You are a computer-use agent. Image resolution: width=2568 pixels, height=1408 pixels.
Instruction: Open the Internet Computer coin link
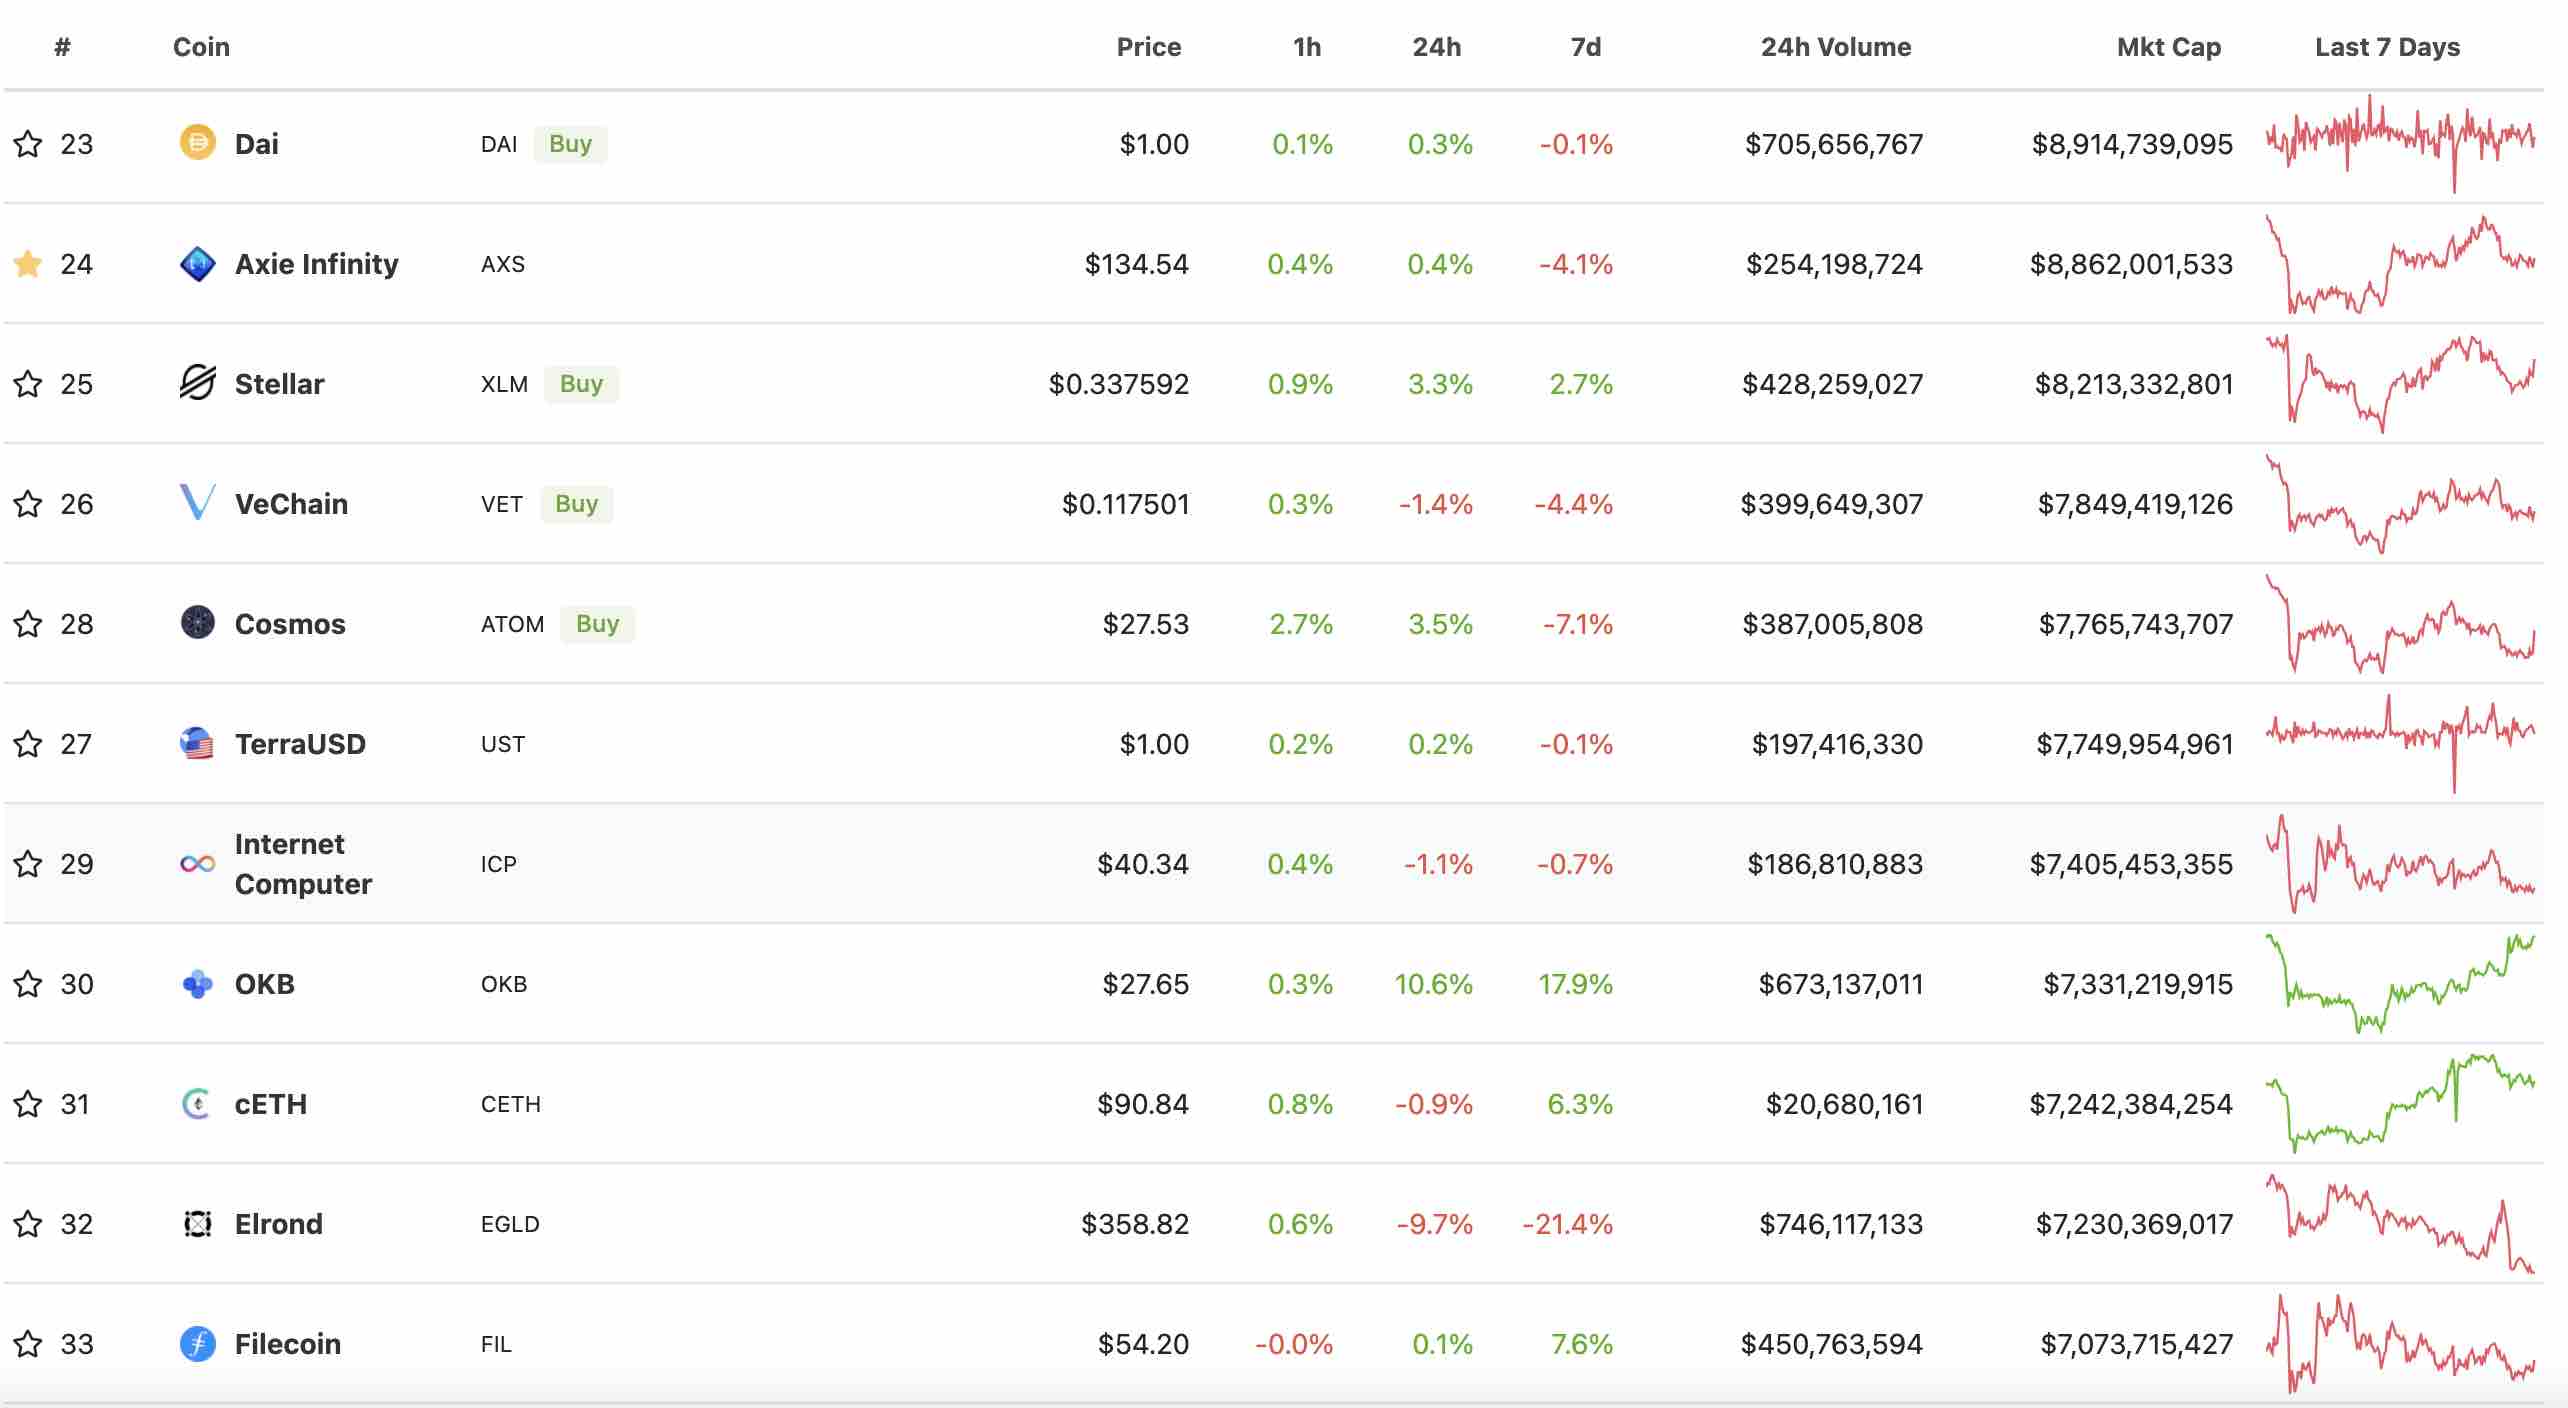pyautogui.click(x=303, y=863)
